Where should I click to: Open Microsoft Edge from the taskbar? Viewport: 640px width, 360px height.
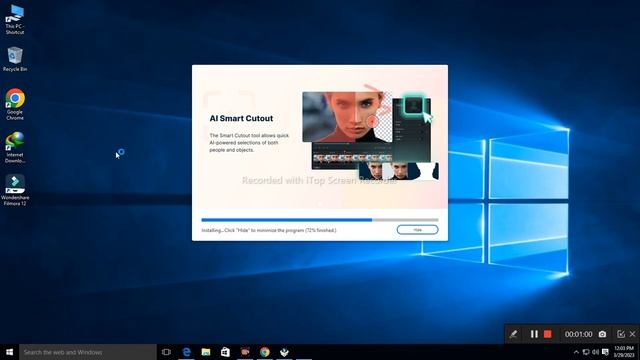(x=186, y=352)
